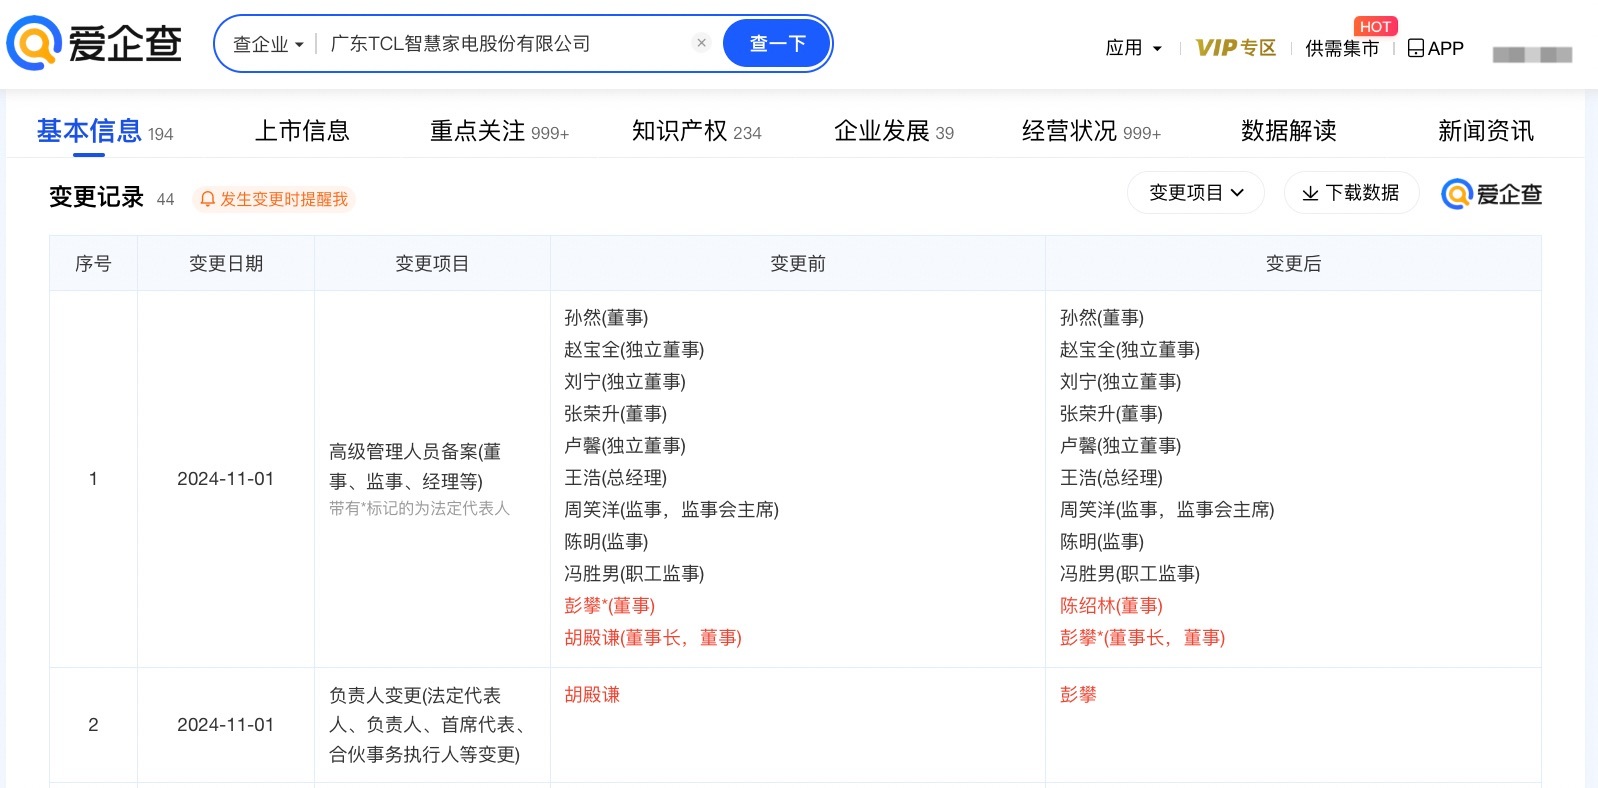This screenshot has height=788, width=1598.
Task: Click 刘宁(独立董事) in 变更前 column
Action: pos(625,382)
